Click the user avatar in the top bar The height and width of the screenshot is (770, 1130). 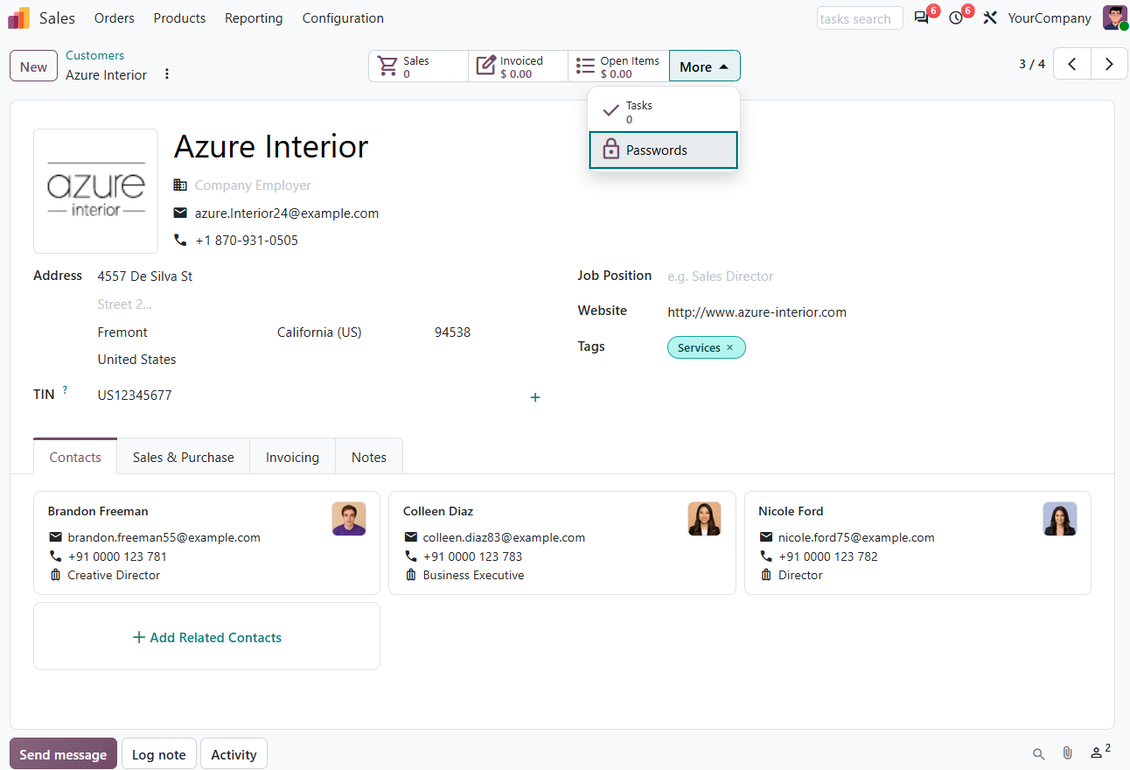(x=1114, y=18)
